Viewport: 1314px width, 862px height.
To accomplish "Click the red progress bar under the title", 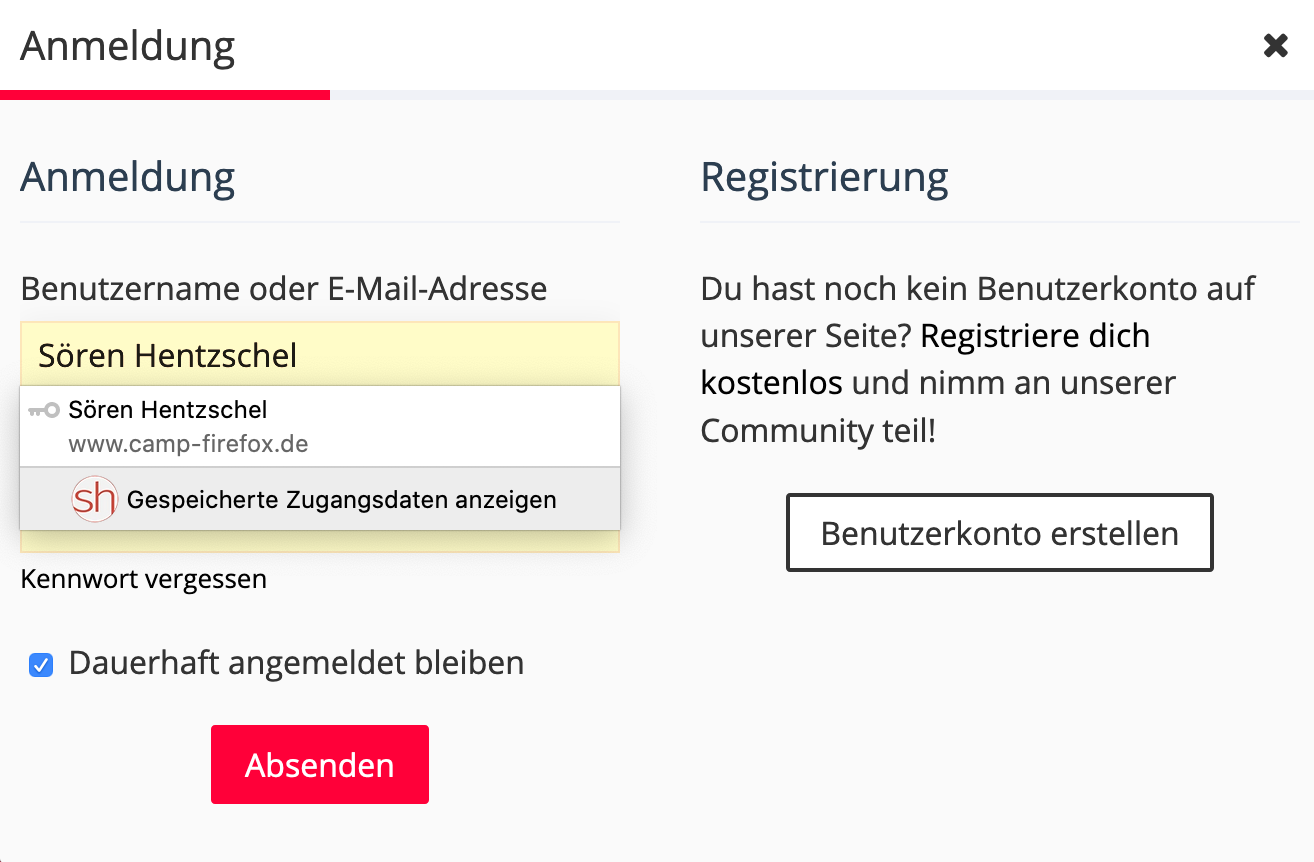I will click(x=165, y=95).
